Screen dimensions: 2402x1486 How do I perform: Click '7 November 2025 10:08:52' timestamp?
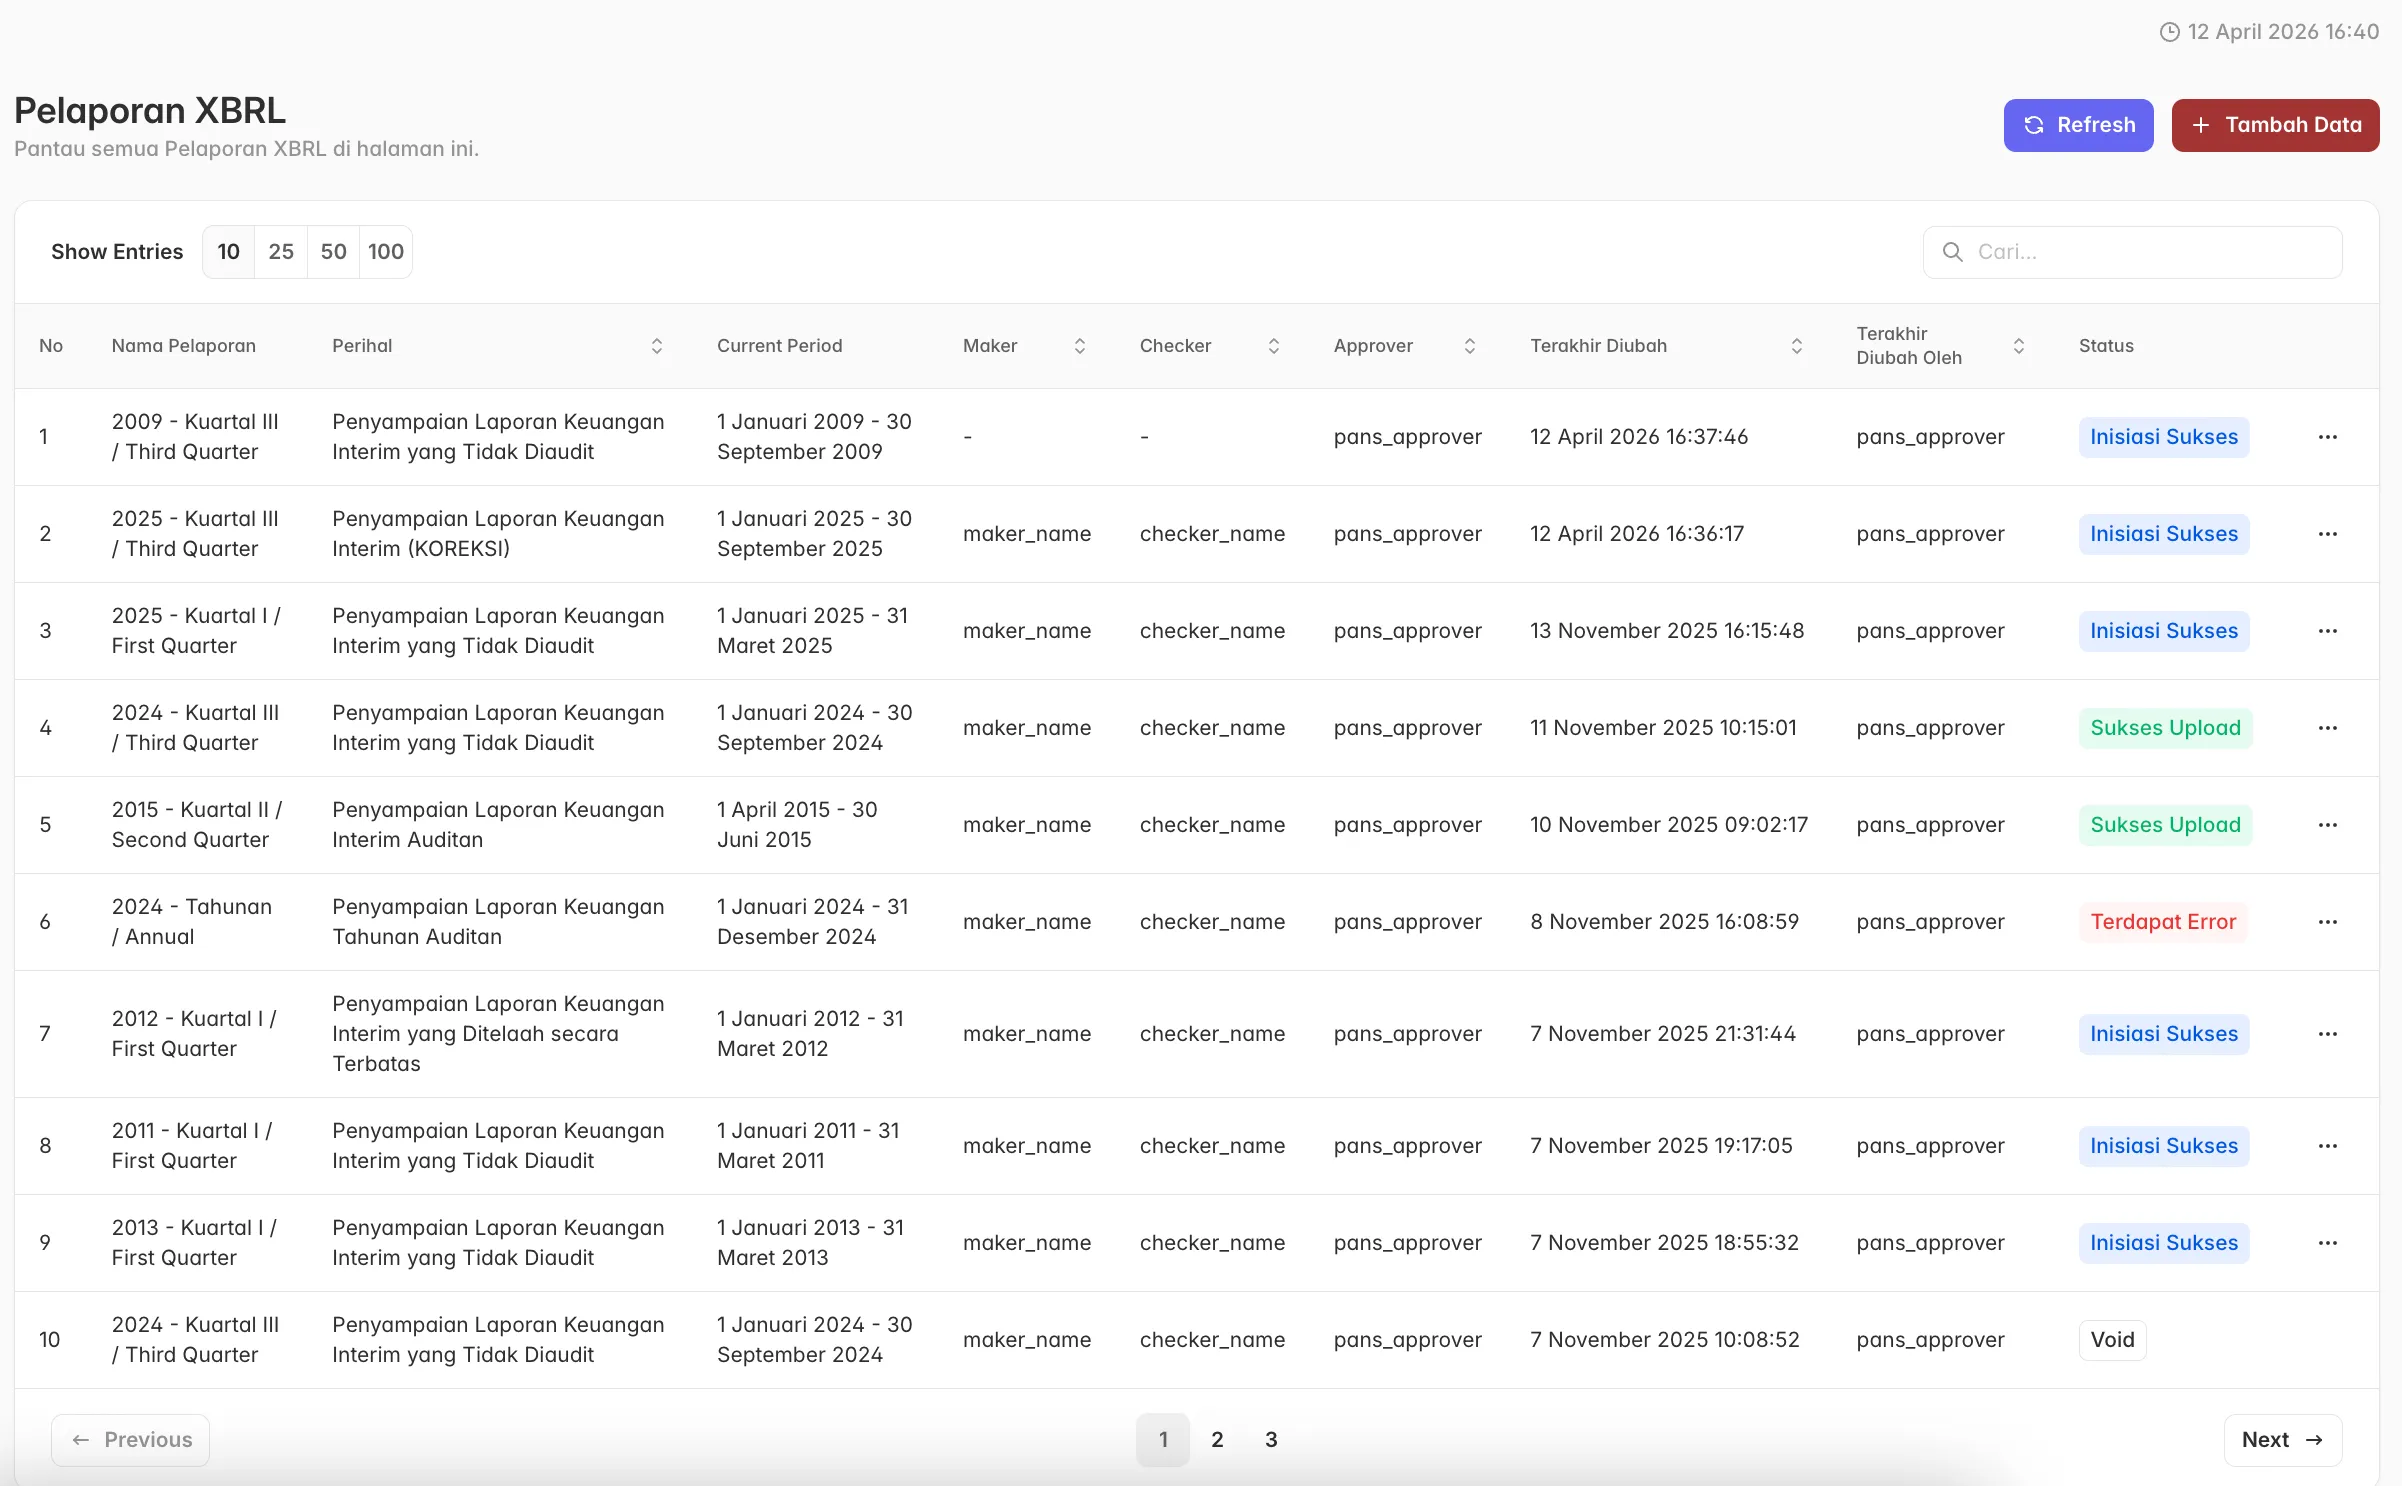click(x=1665, y=1340)
